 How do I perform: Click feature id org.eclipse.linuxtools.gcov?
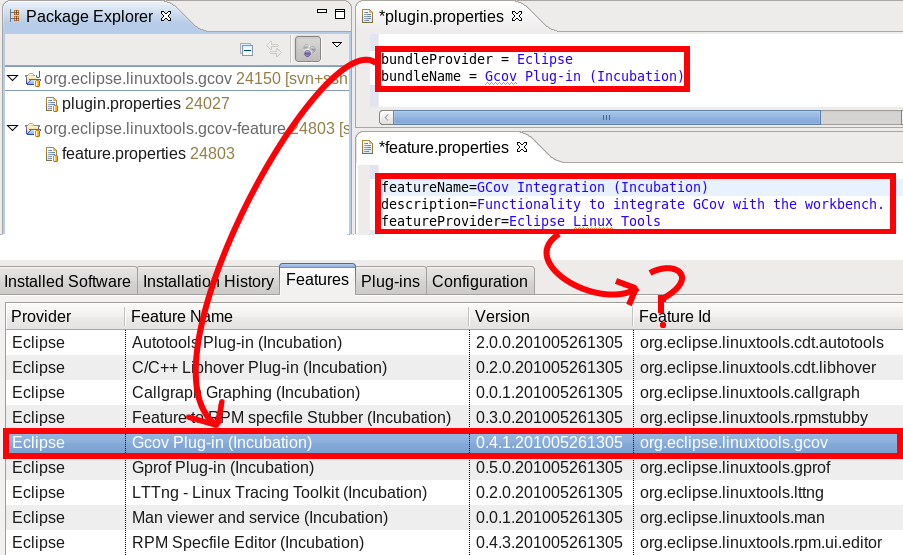(x=734, y=443)
